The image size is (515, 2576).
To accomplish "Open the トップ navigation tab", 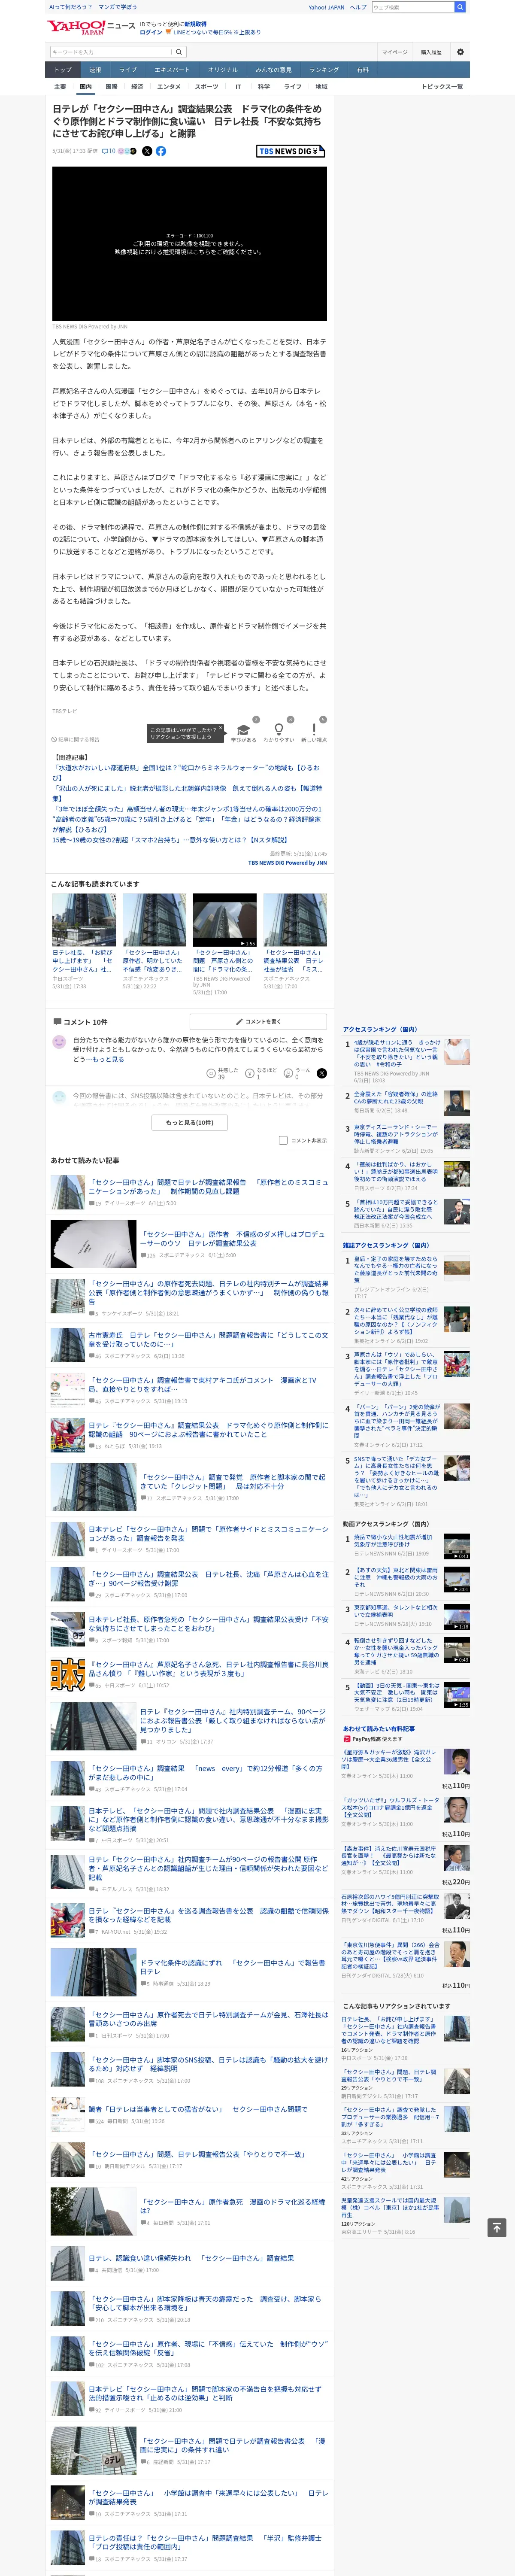I will click(63, 70).
